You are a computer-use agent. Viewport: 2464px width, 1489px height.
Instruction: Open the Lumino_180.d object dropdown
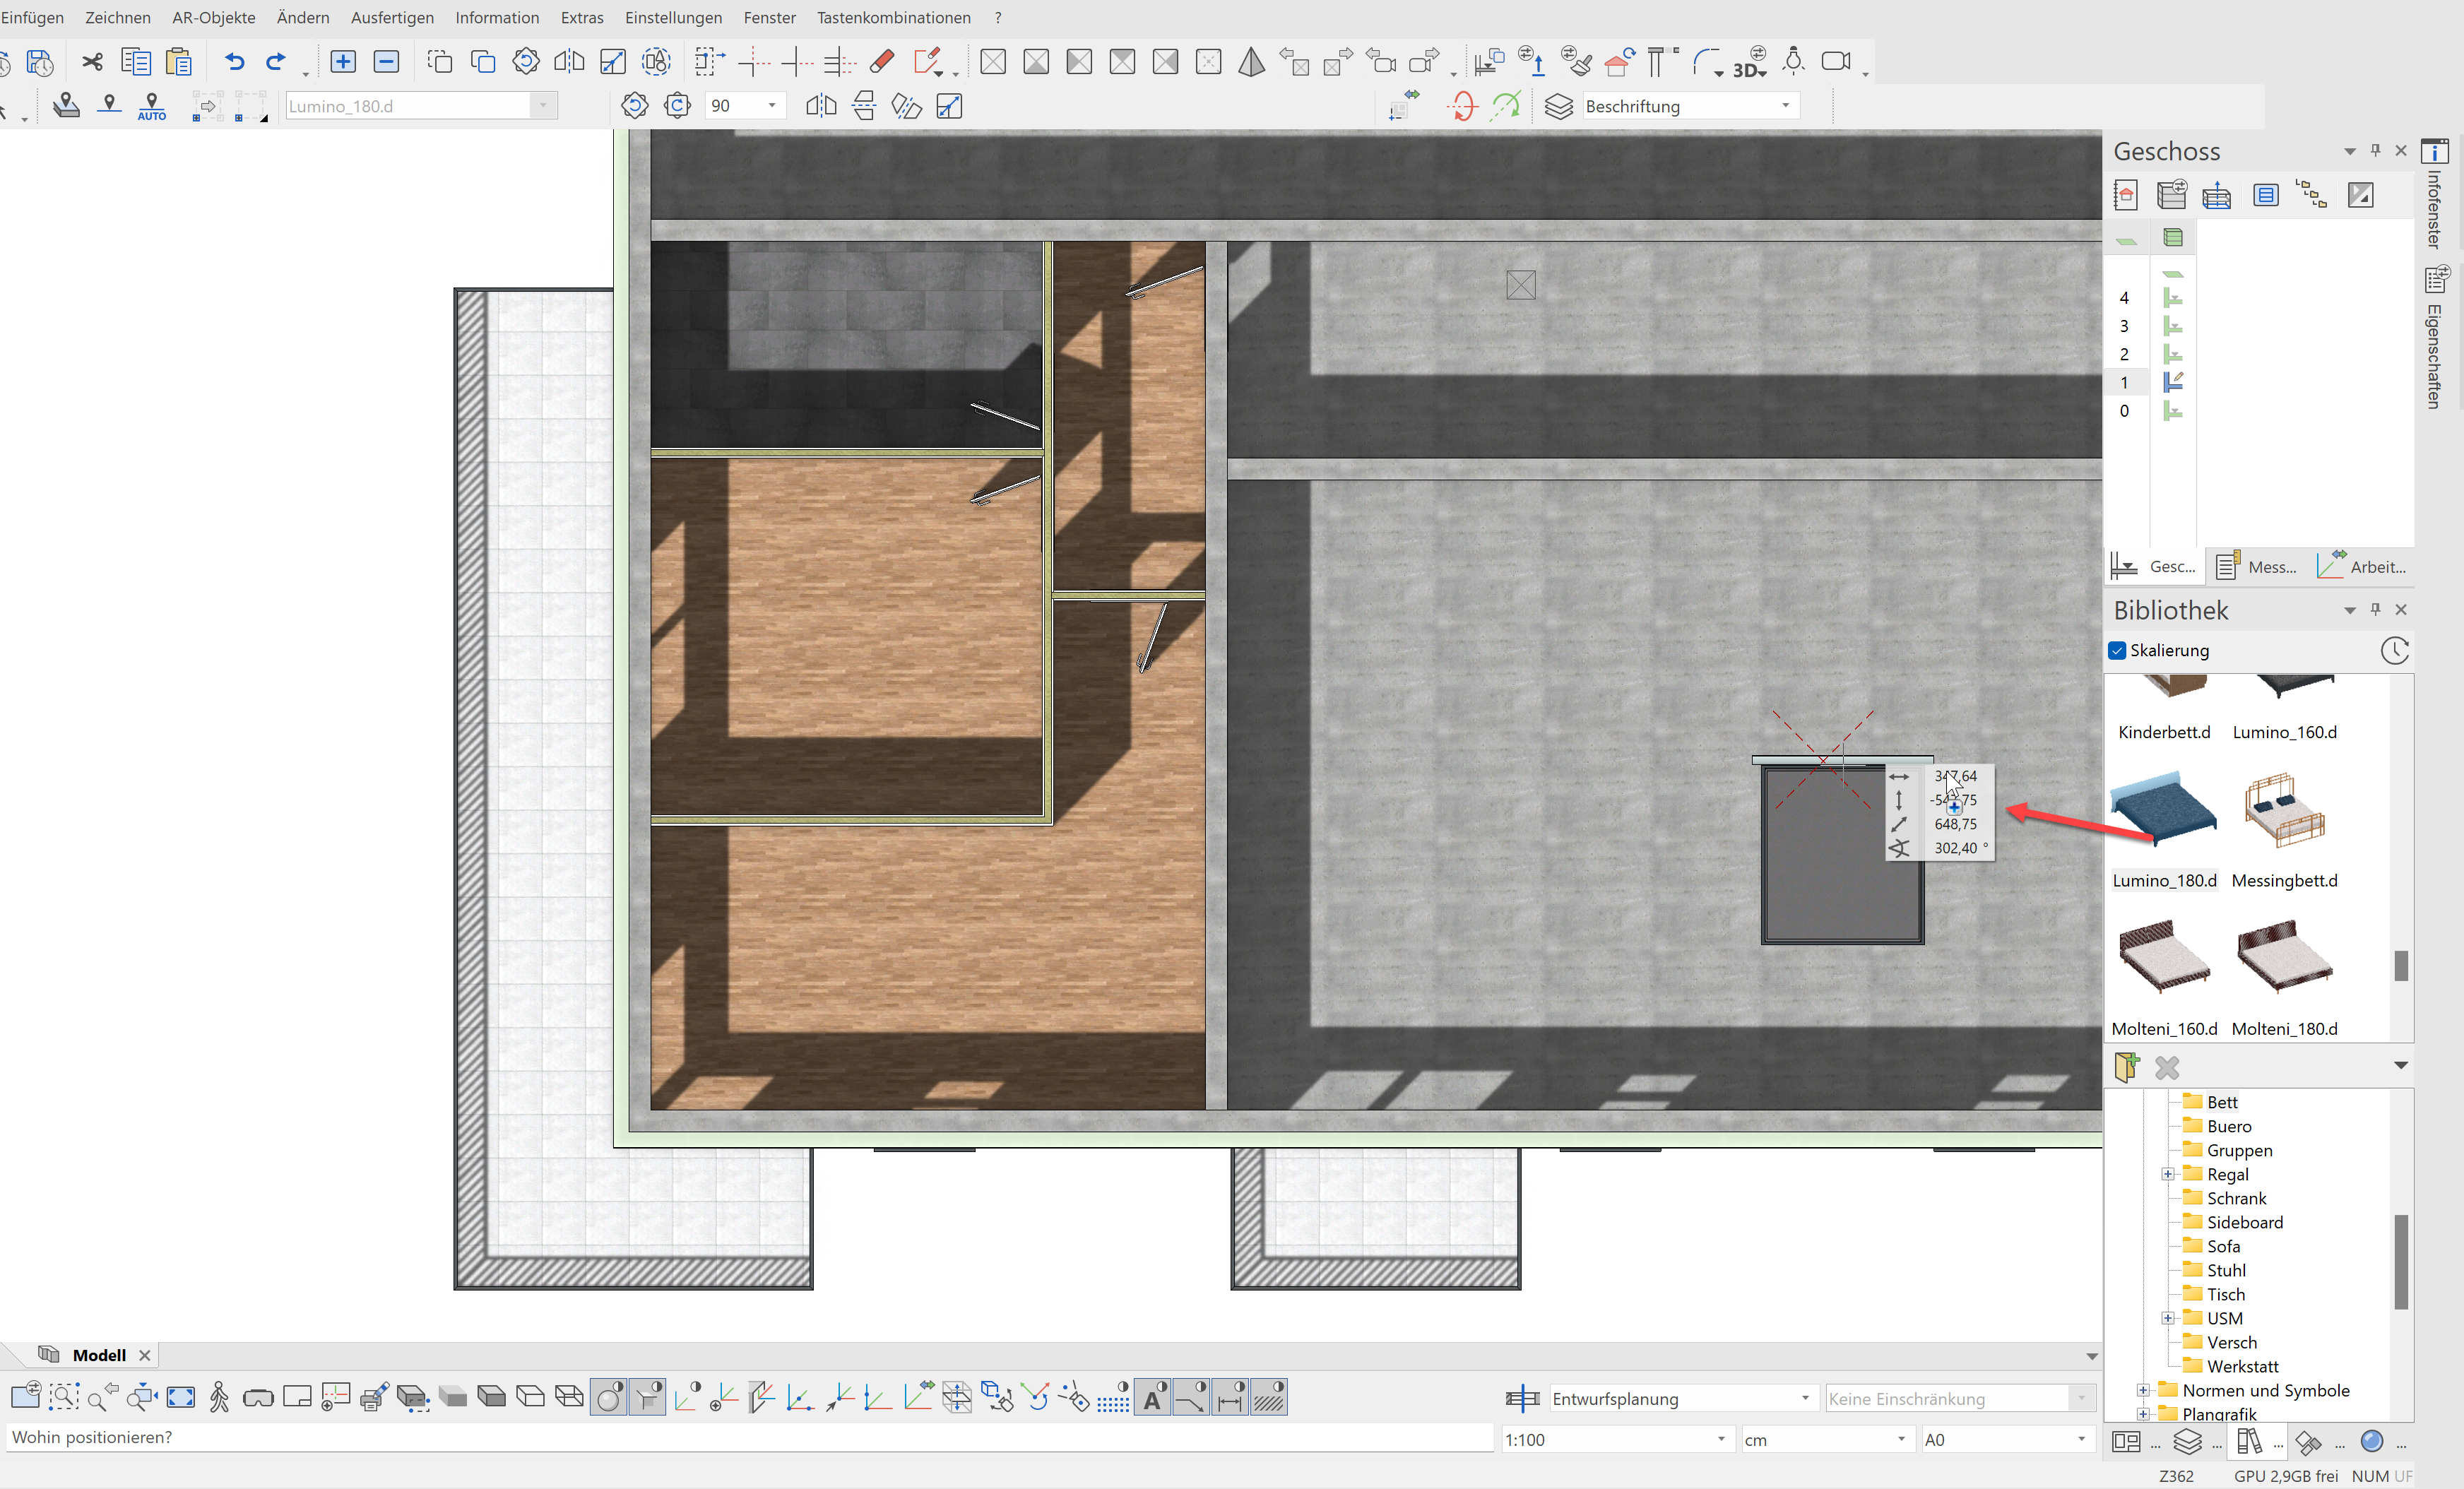[x=543, y=106]
